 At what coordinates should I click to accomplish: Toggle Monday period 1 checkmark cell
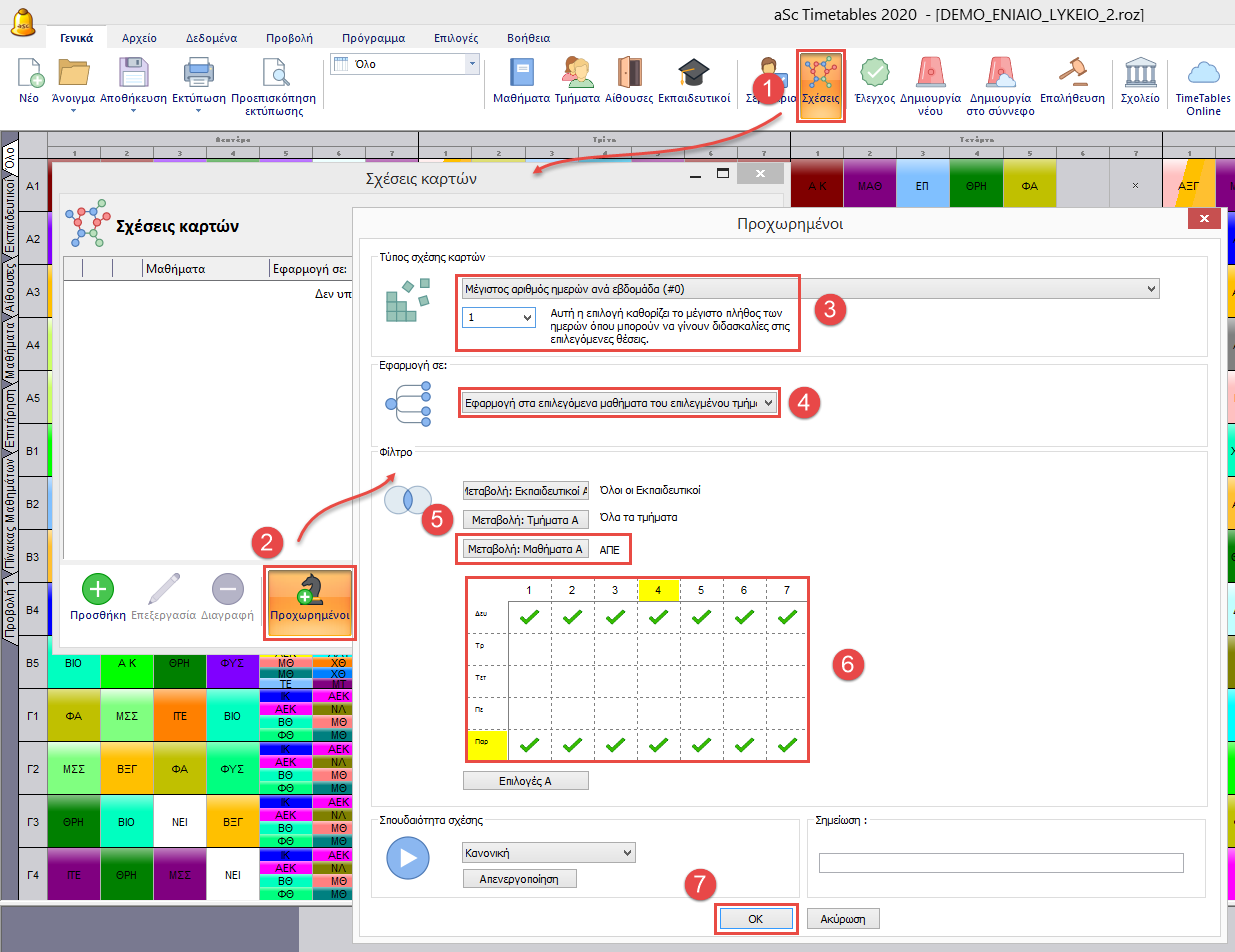529,617
